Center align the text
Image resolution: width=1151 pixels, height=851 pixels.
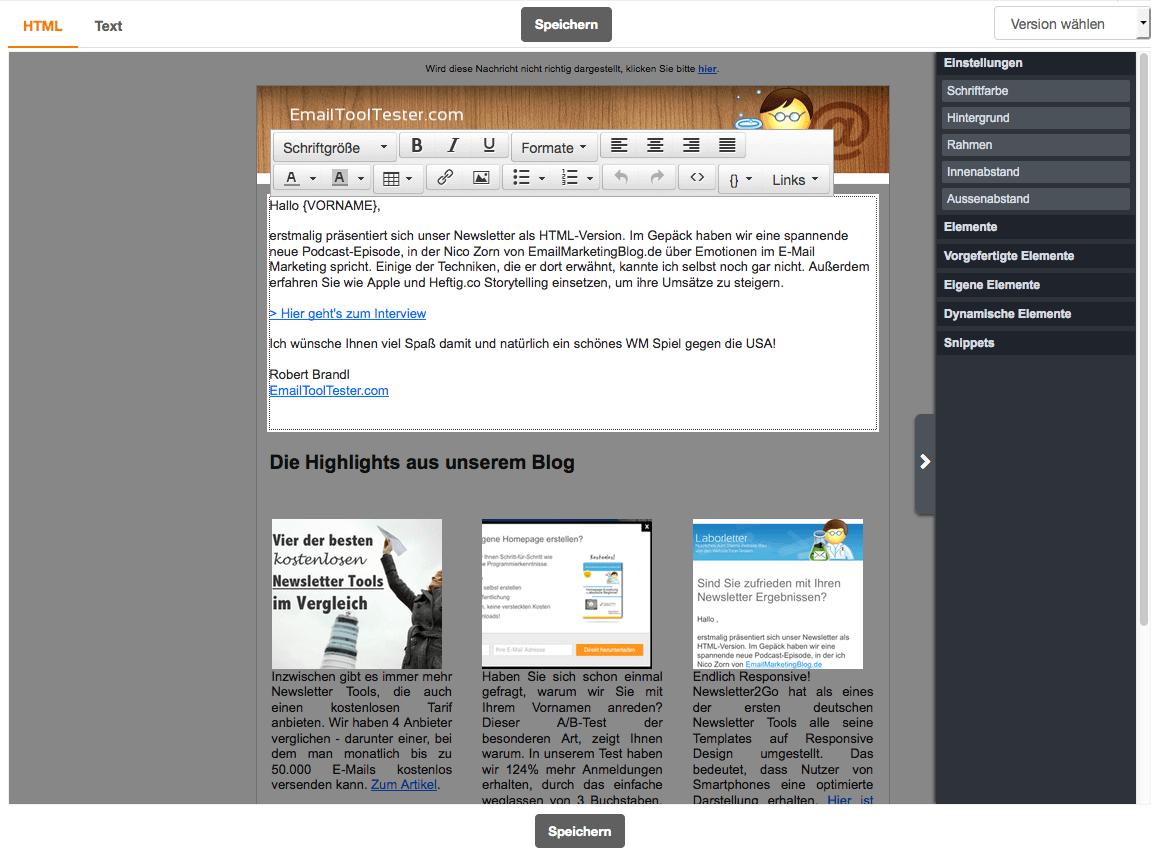point(655,146)
